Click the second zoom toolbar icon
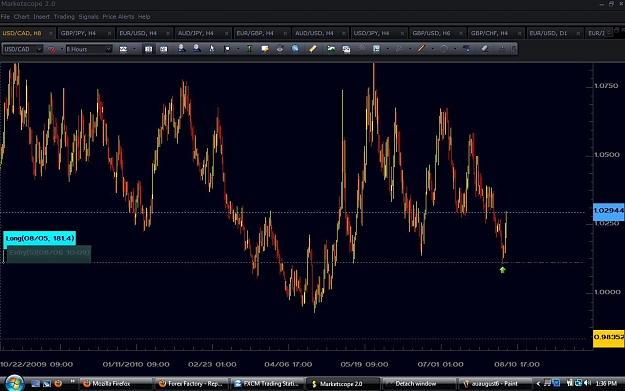 point(164,49)
